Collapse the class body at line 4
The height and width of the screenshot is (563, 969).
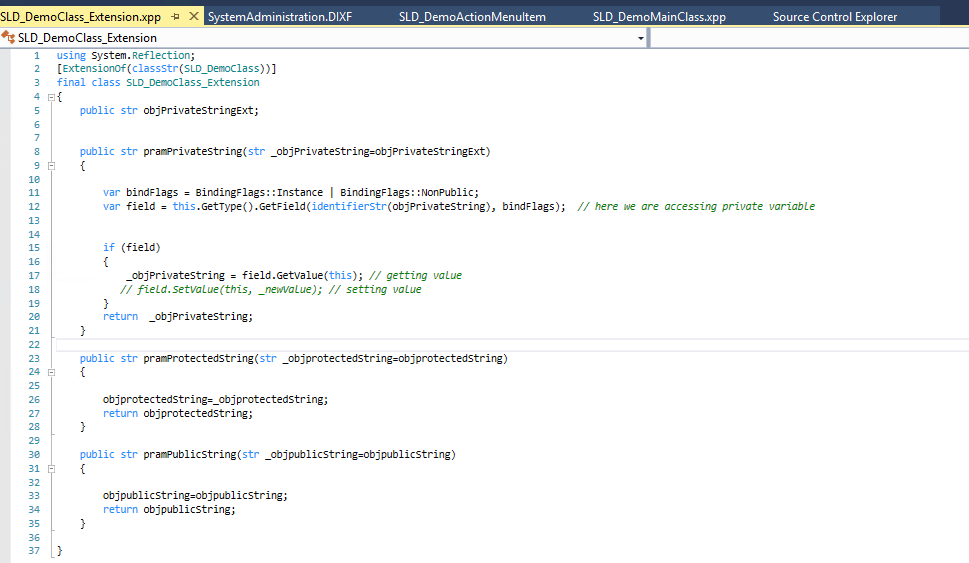51,97
